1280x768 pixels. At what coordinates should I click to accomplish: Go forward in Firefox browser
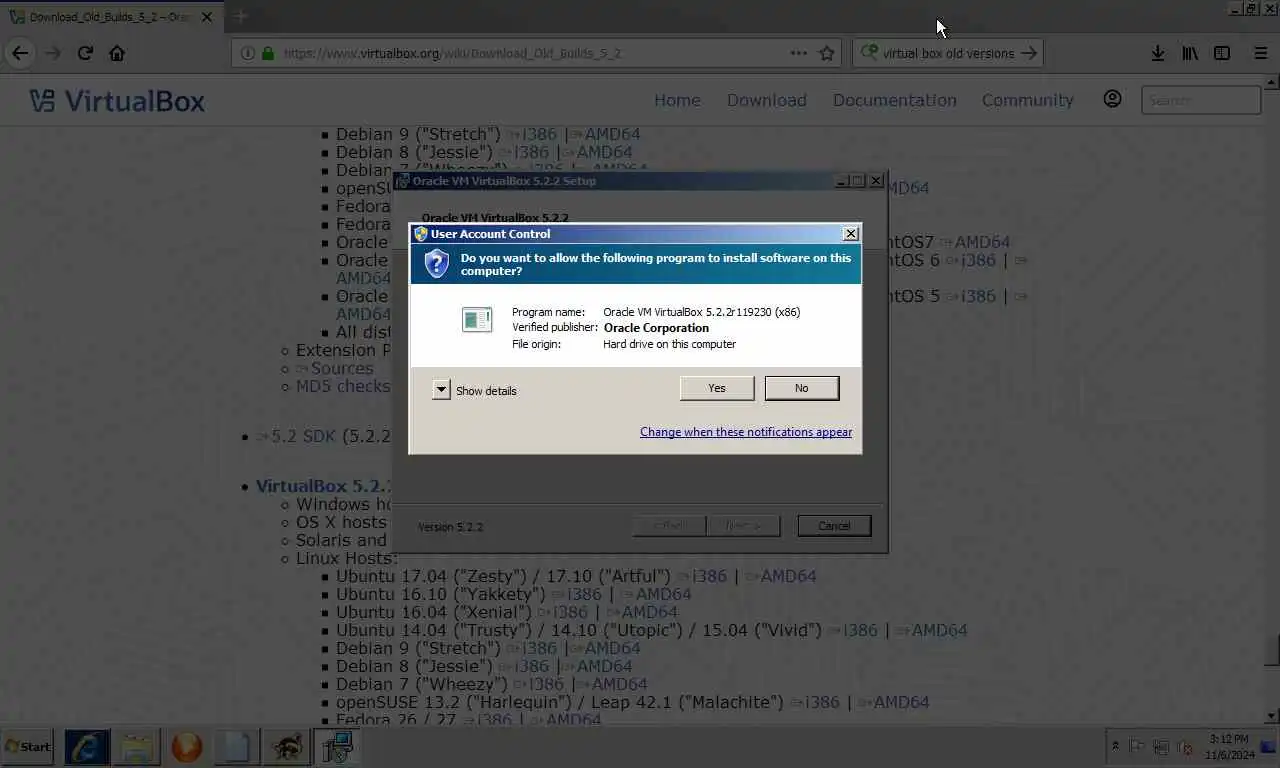pos(53,53)
